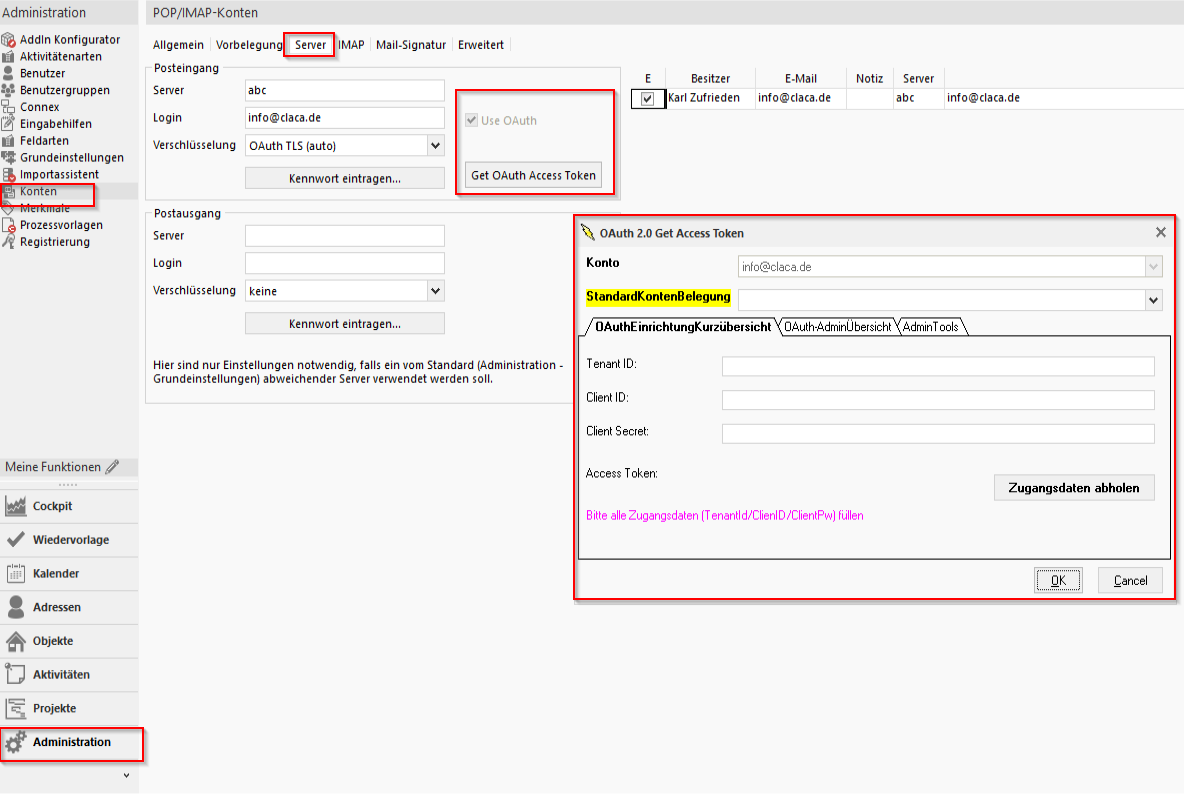Click the Prozessvorlagen icon
1184x795 pixels.
(x=8, y=225)
